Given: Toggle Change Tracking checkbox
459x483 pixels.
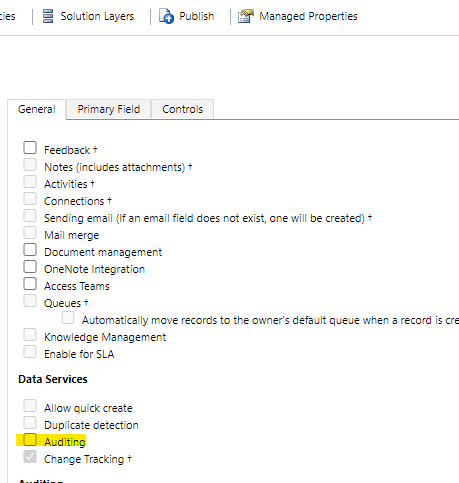Looking at the screenshot, I should coord(30,456).
